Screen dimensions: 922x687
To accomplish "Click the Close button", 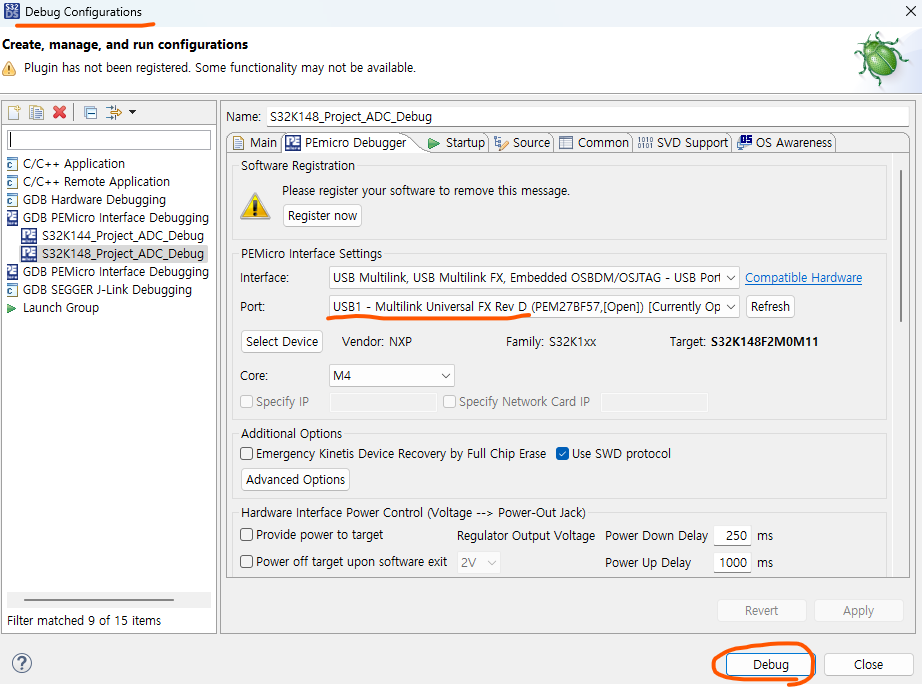I will coord(868,665).
